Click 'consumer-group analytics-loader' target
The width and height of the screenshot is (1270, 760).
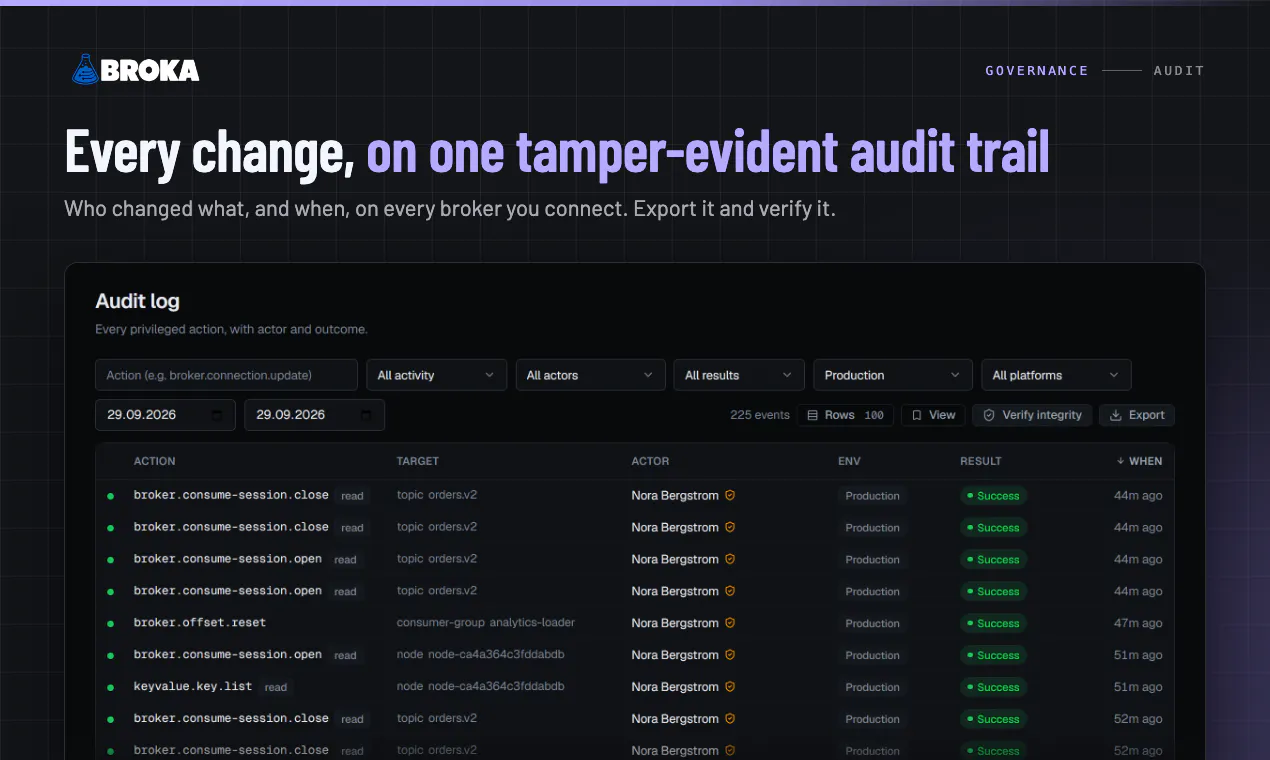[x=486, y=623]
